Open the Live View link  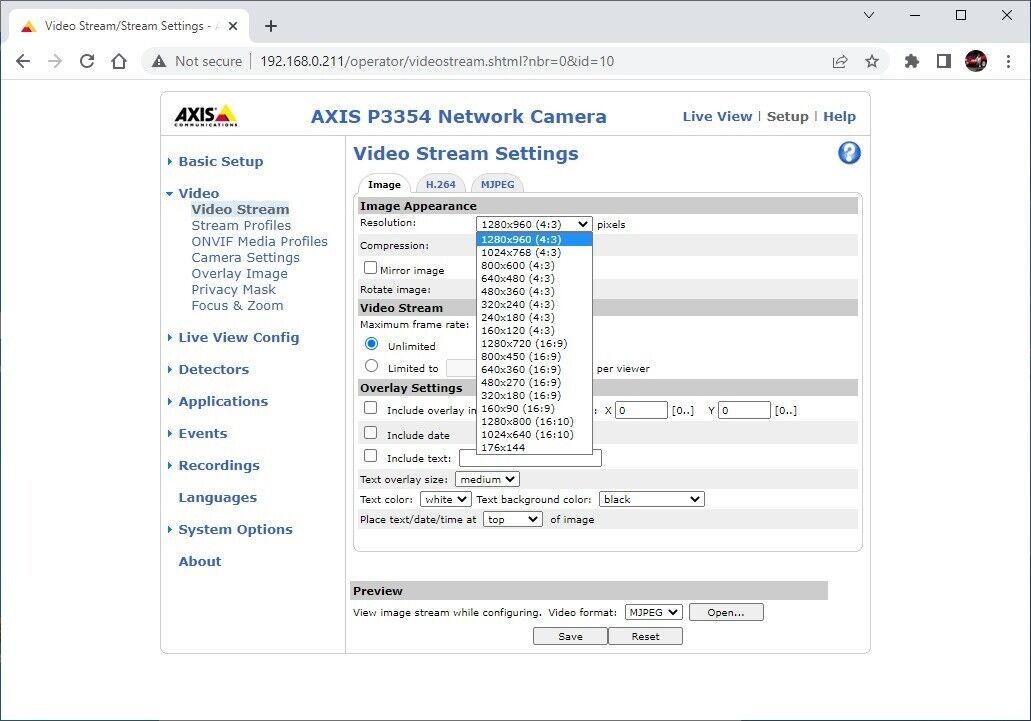pos(717,116)
